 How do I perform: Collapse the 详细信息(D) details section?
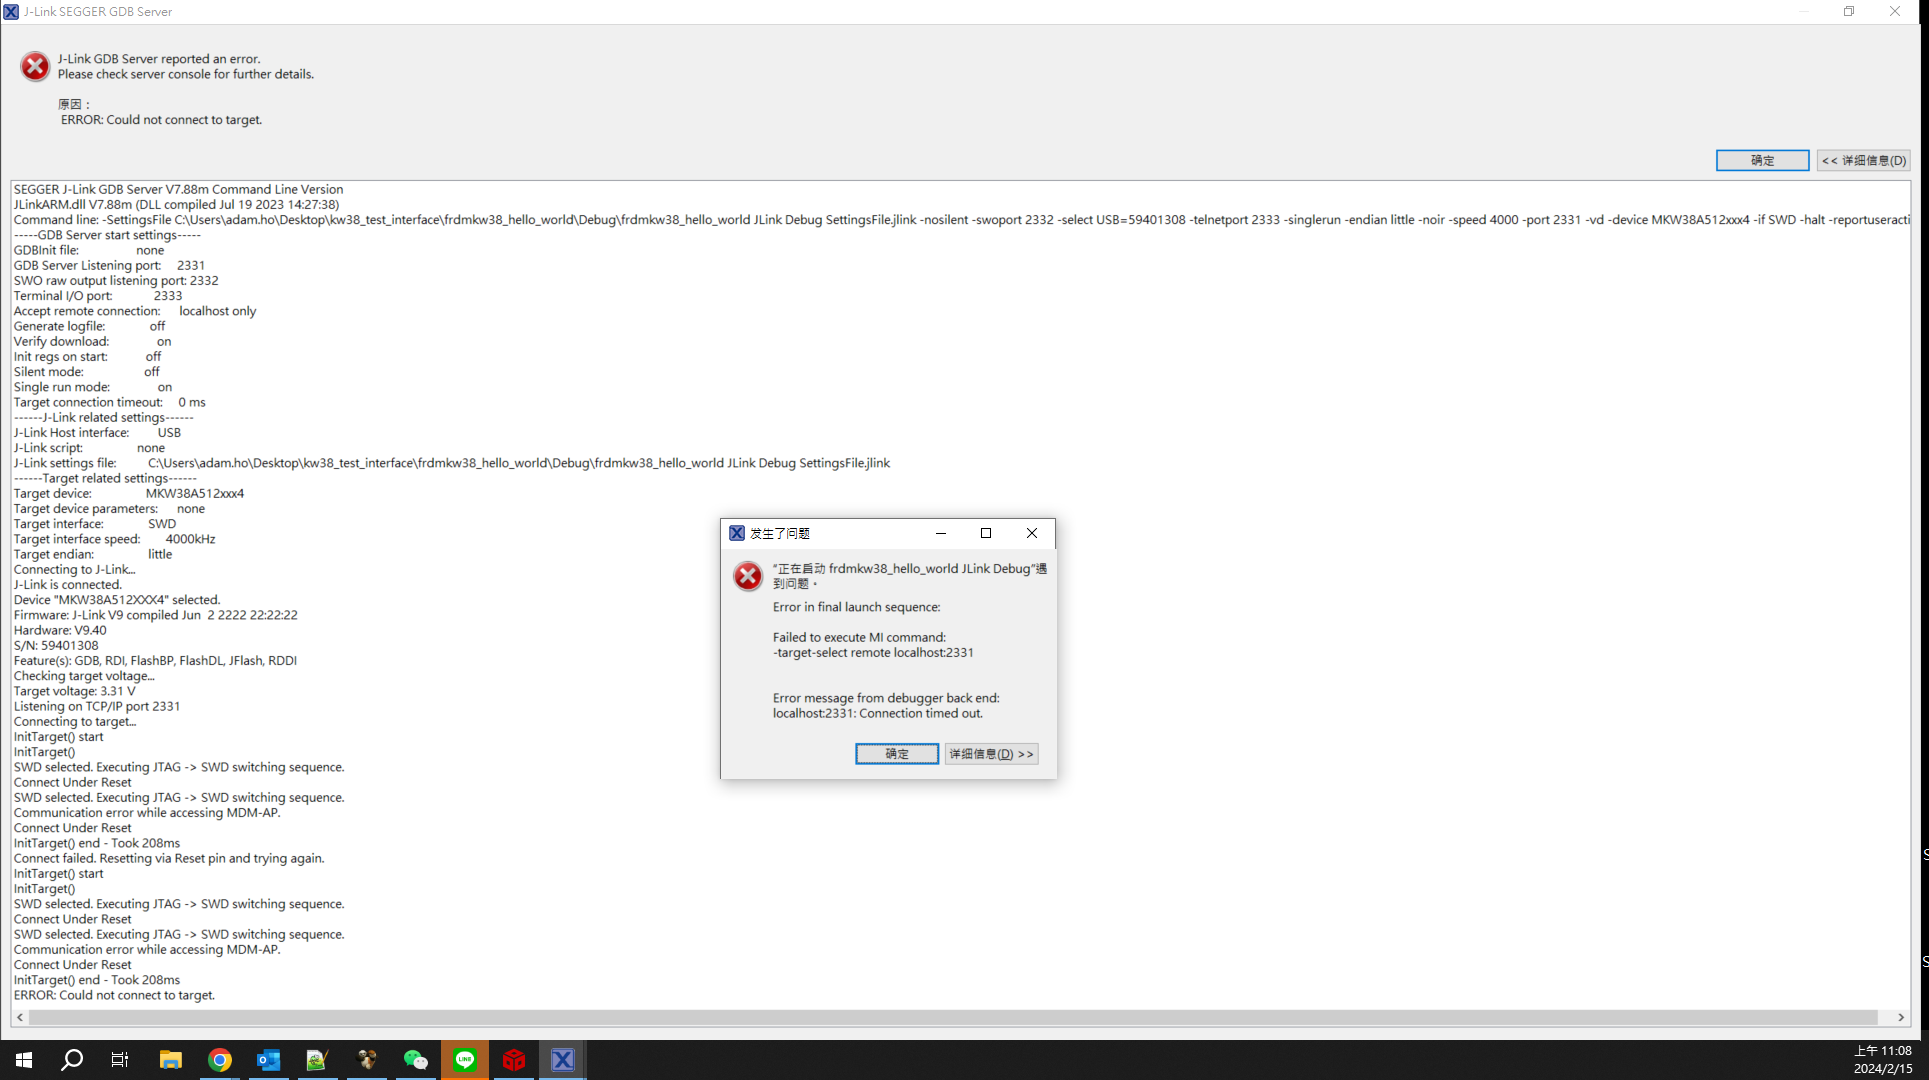[1863, 160]
